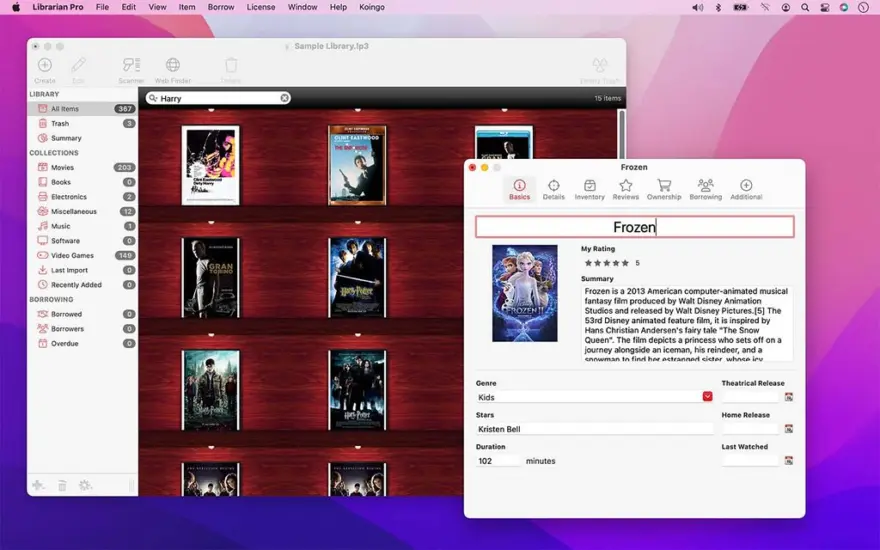Open the Last Import collection
The image size is (880, 550).
click(x=82, y=270)
